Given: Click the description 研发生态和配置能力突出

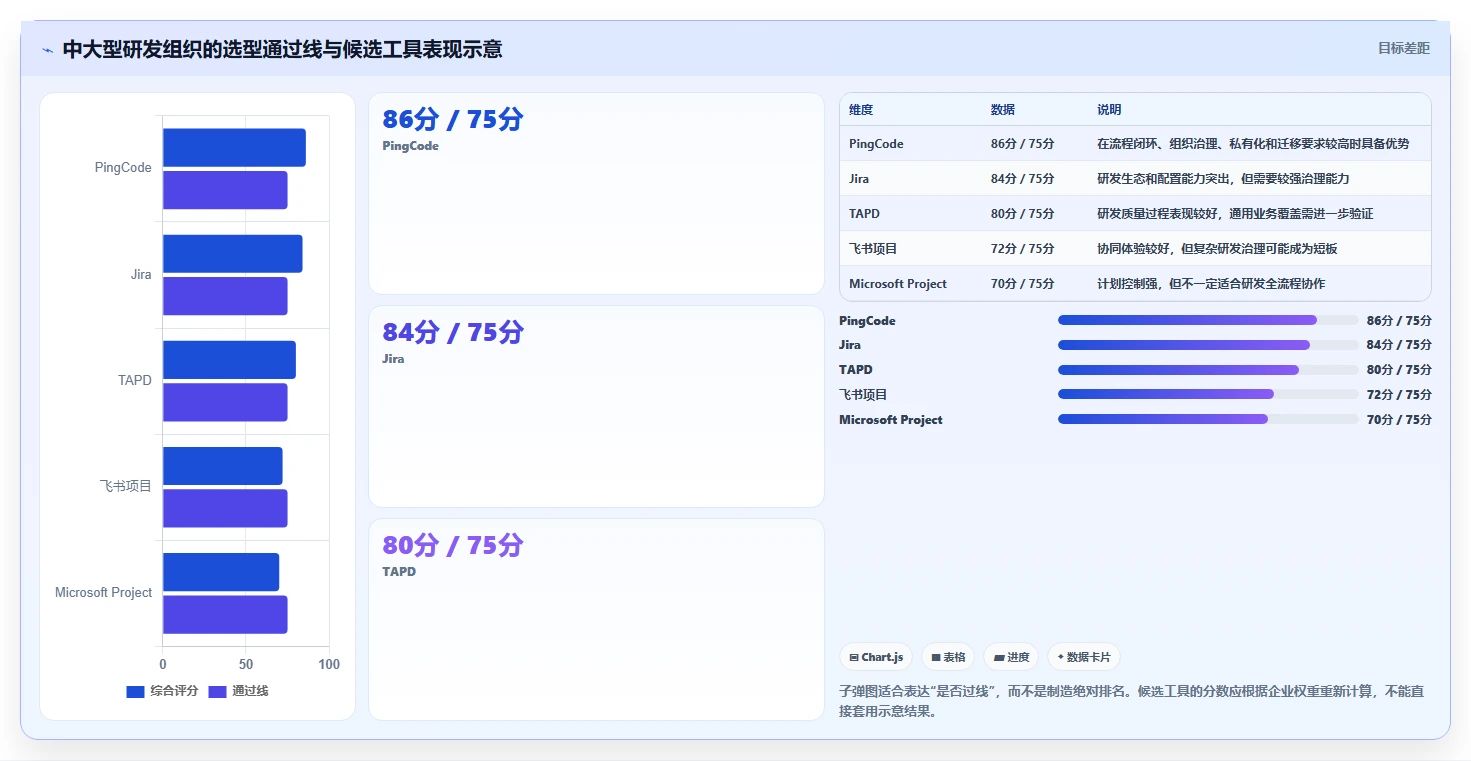Looking at the screenshot, I should (x=1223, y=179).
